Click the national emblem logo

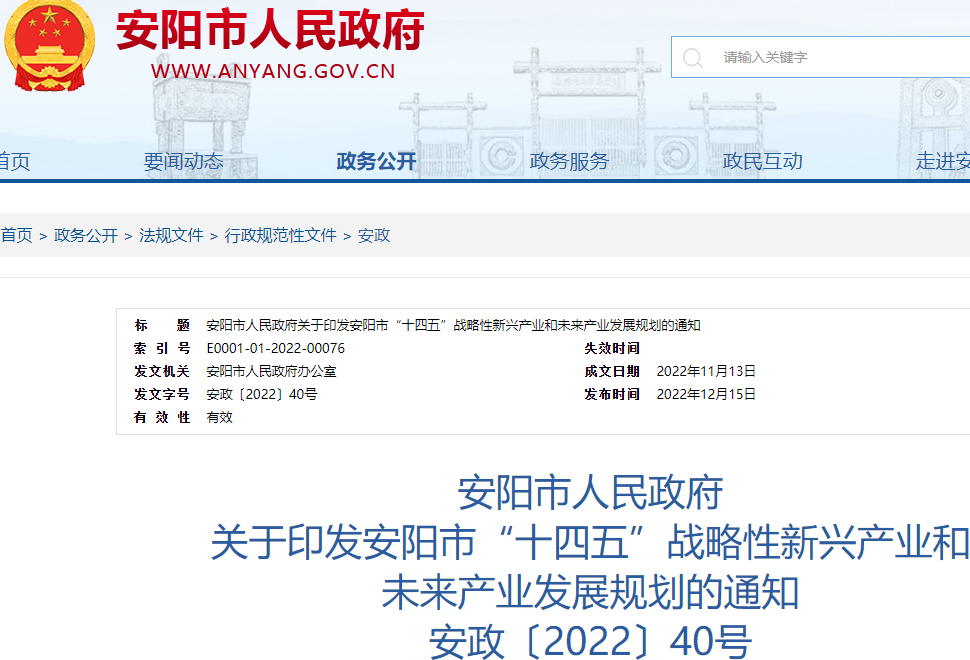(x=48, y=46)
